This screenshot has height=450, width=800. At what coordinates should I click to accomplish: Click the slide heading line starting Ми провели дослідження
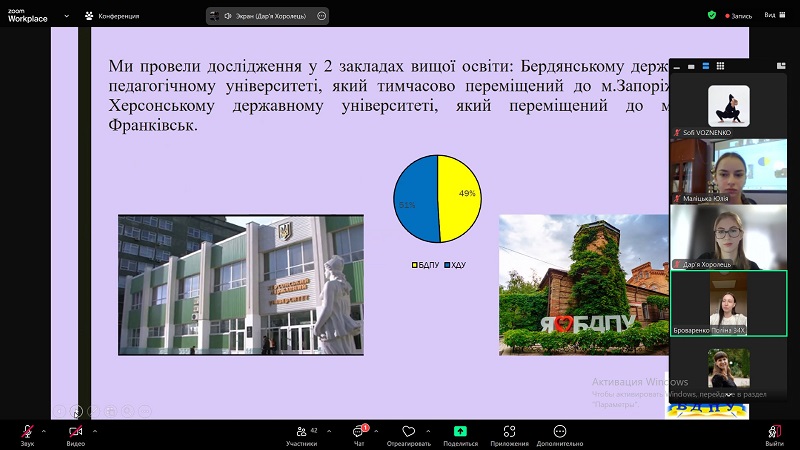[388, 66]
